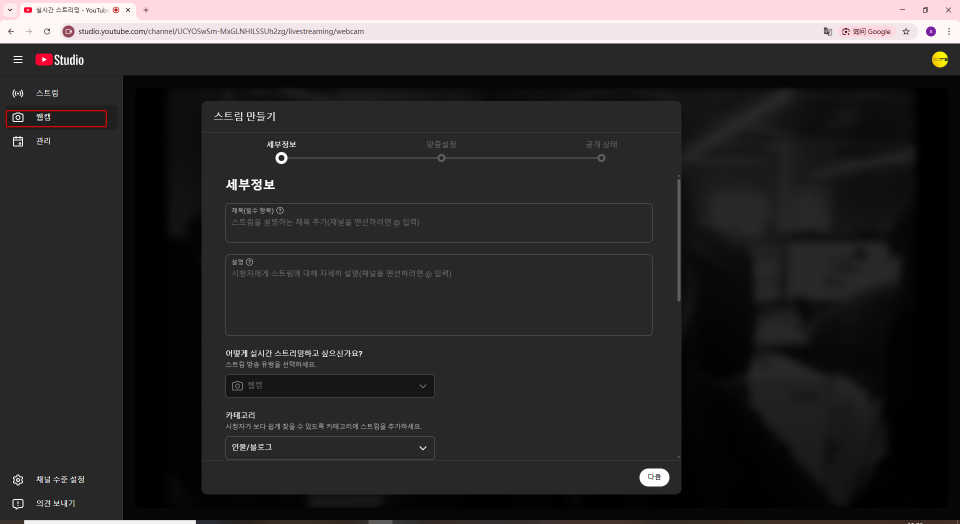Viewport: 960px width, 524px height.
Task: Open the yellow channel avatar menu
Action: [939, 60]
